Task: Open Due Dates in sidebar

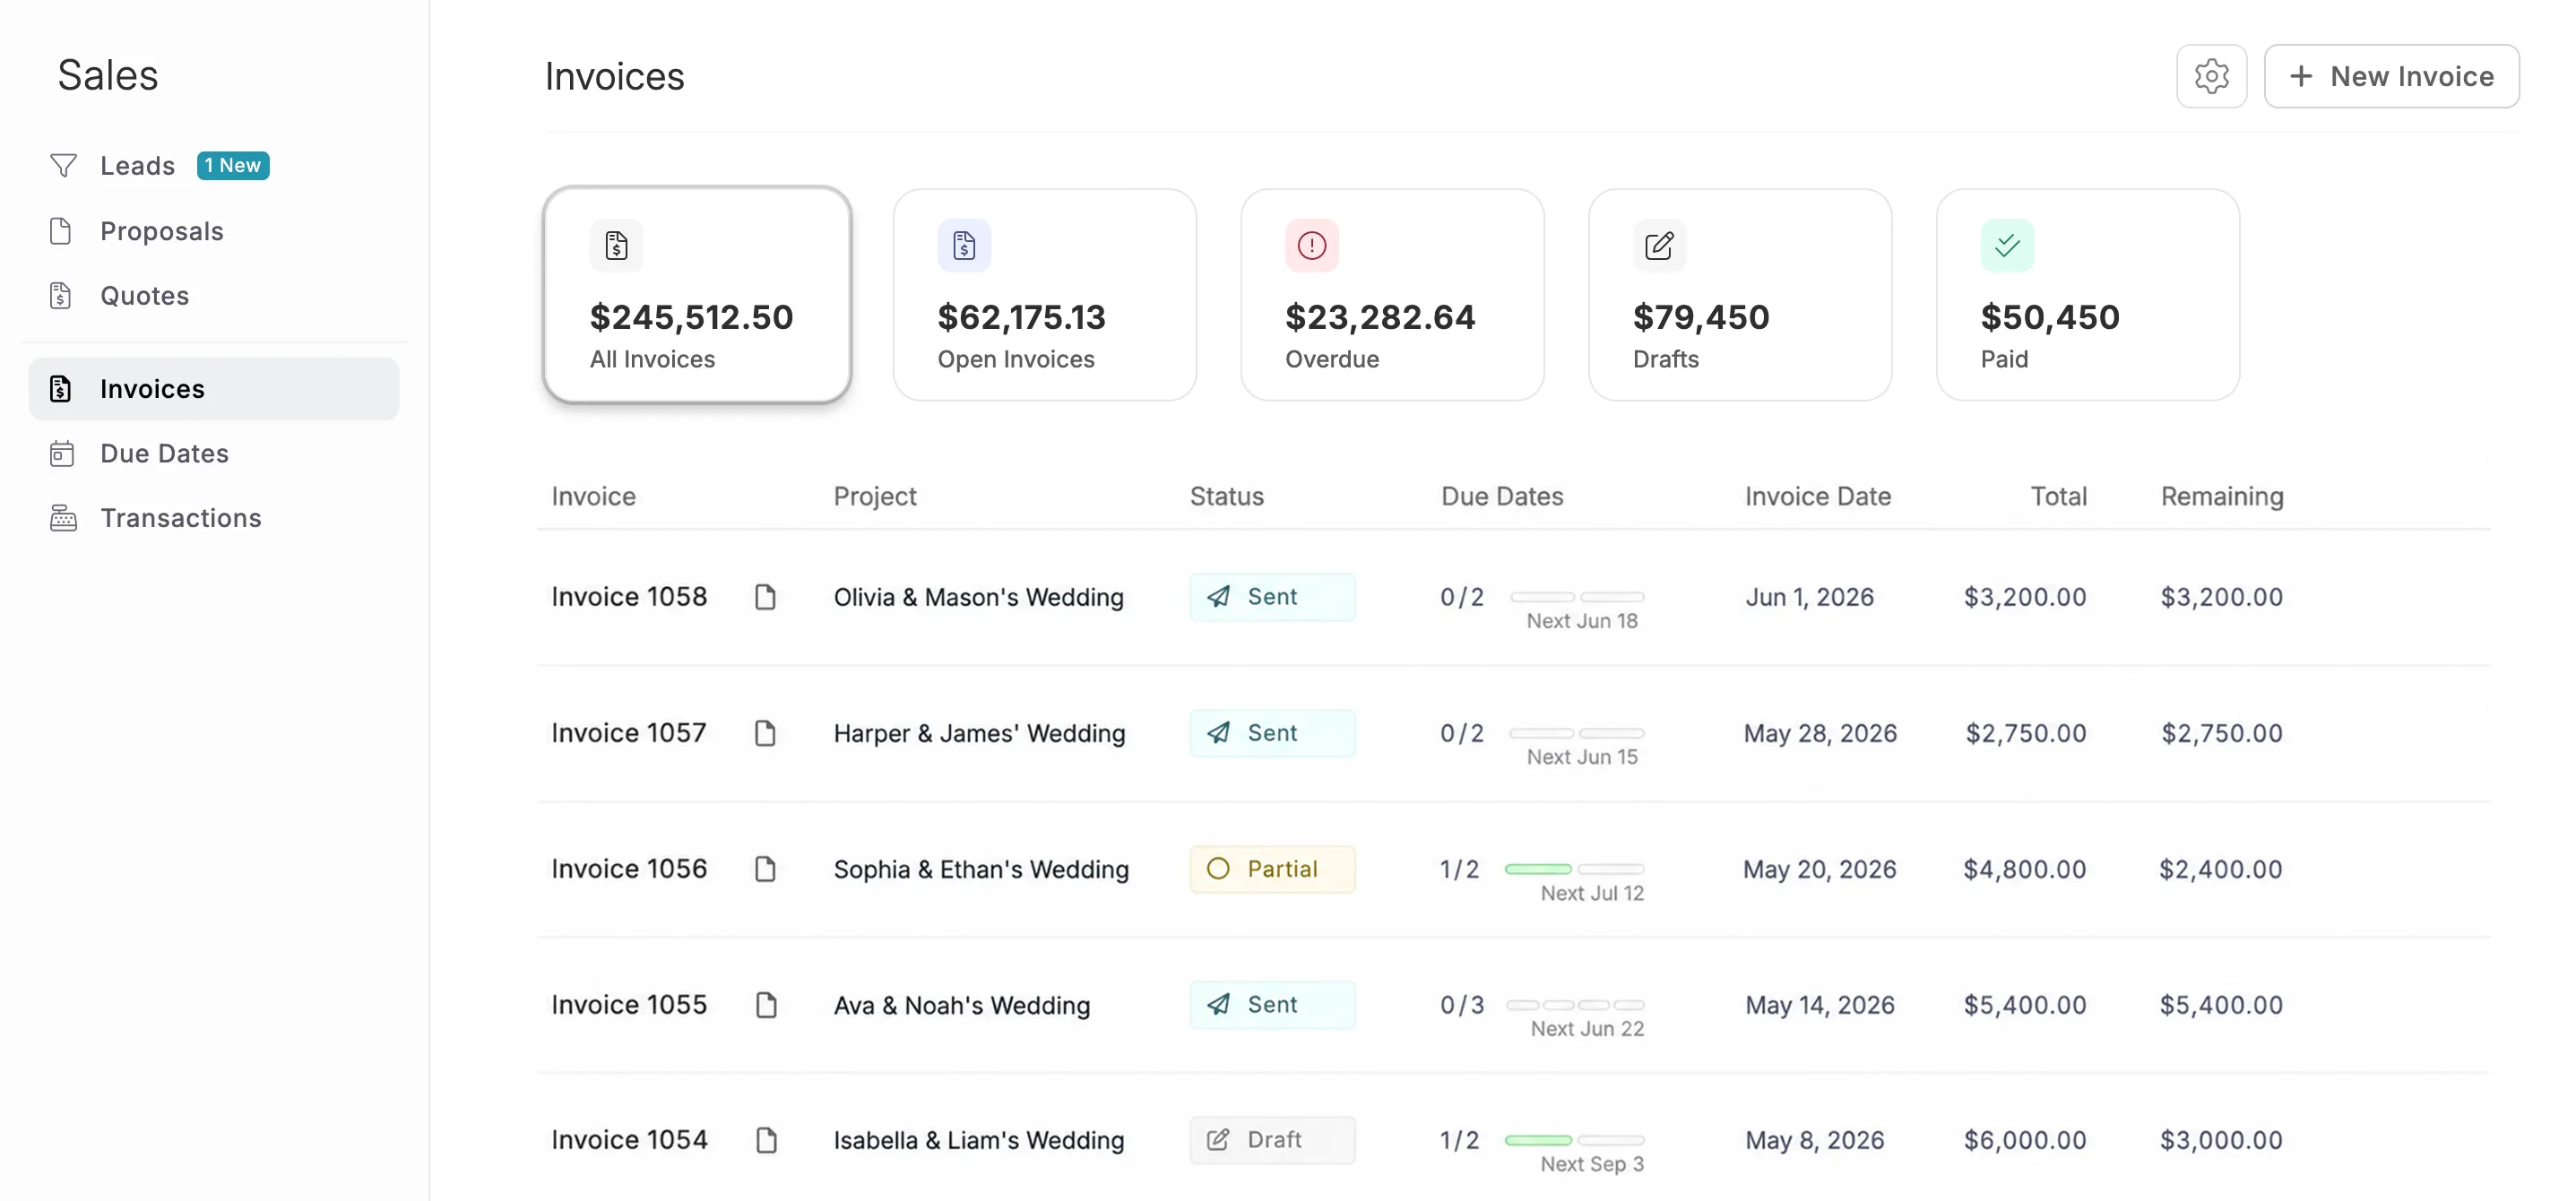Action: click(164, 454)
